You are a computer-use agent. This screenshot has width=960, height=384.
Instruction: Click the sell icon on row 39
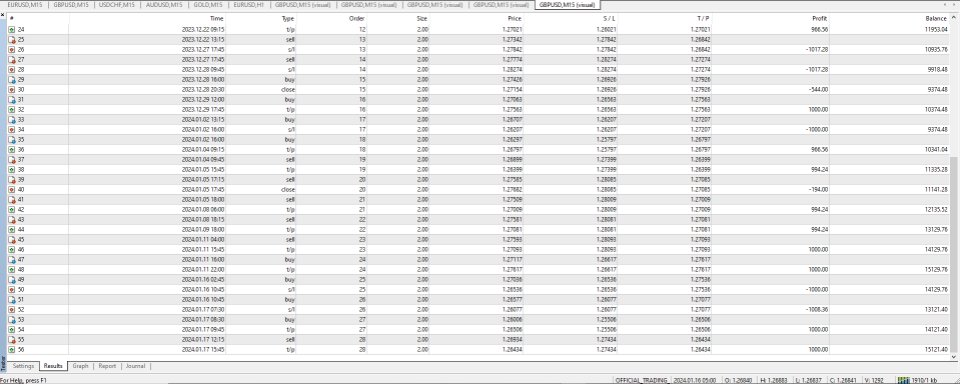(12, 179)
